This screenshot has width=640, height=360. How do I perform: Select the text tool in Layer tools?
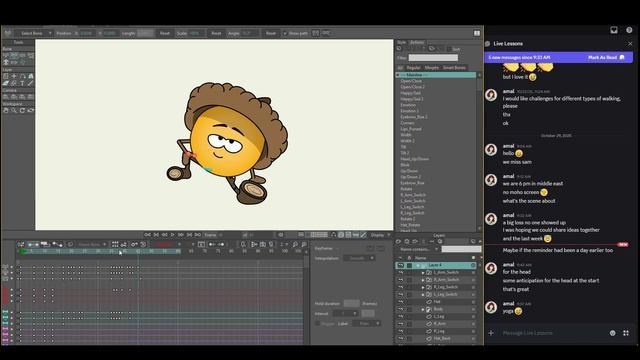tap(22, 83)
